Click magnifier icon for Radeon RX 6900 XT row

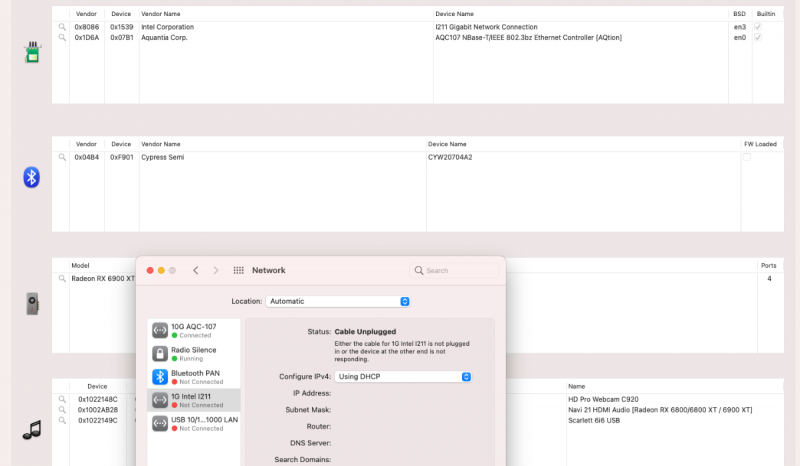coord(62,279)
